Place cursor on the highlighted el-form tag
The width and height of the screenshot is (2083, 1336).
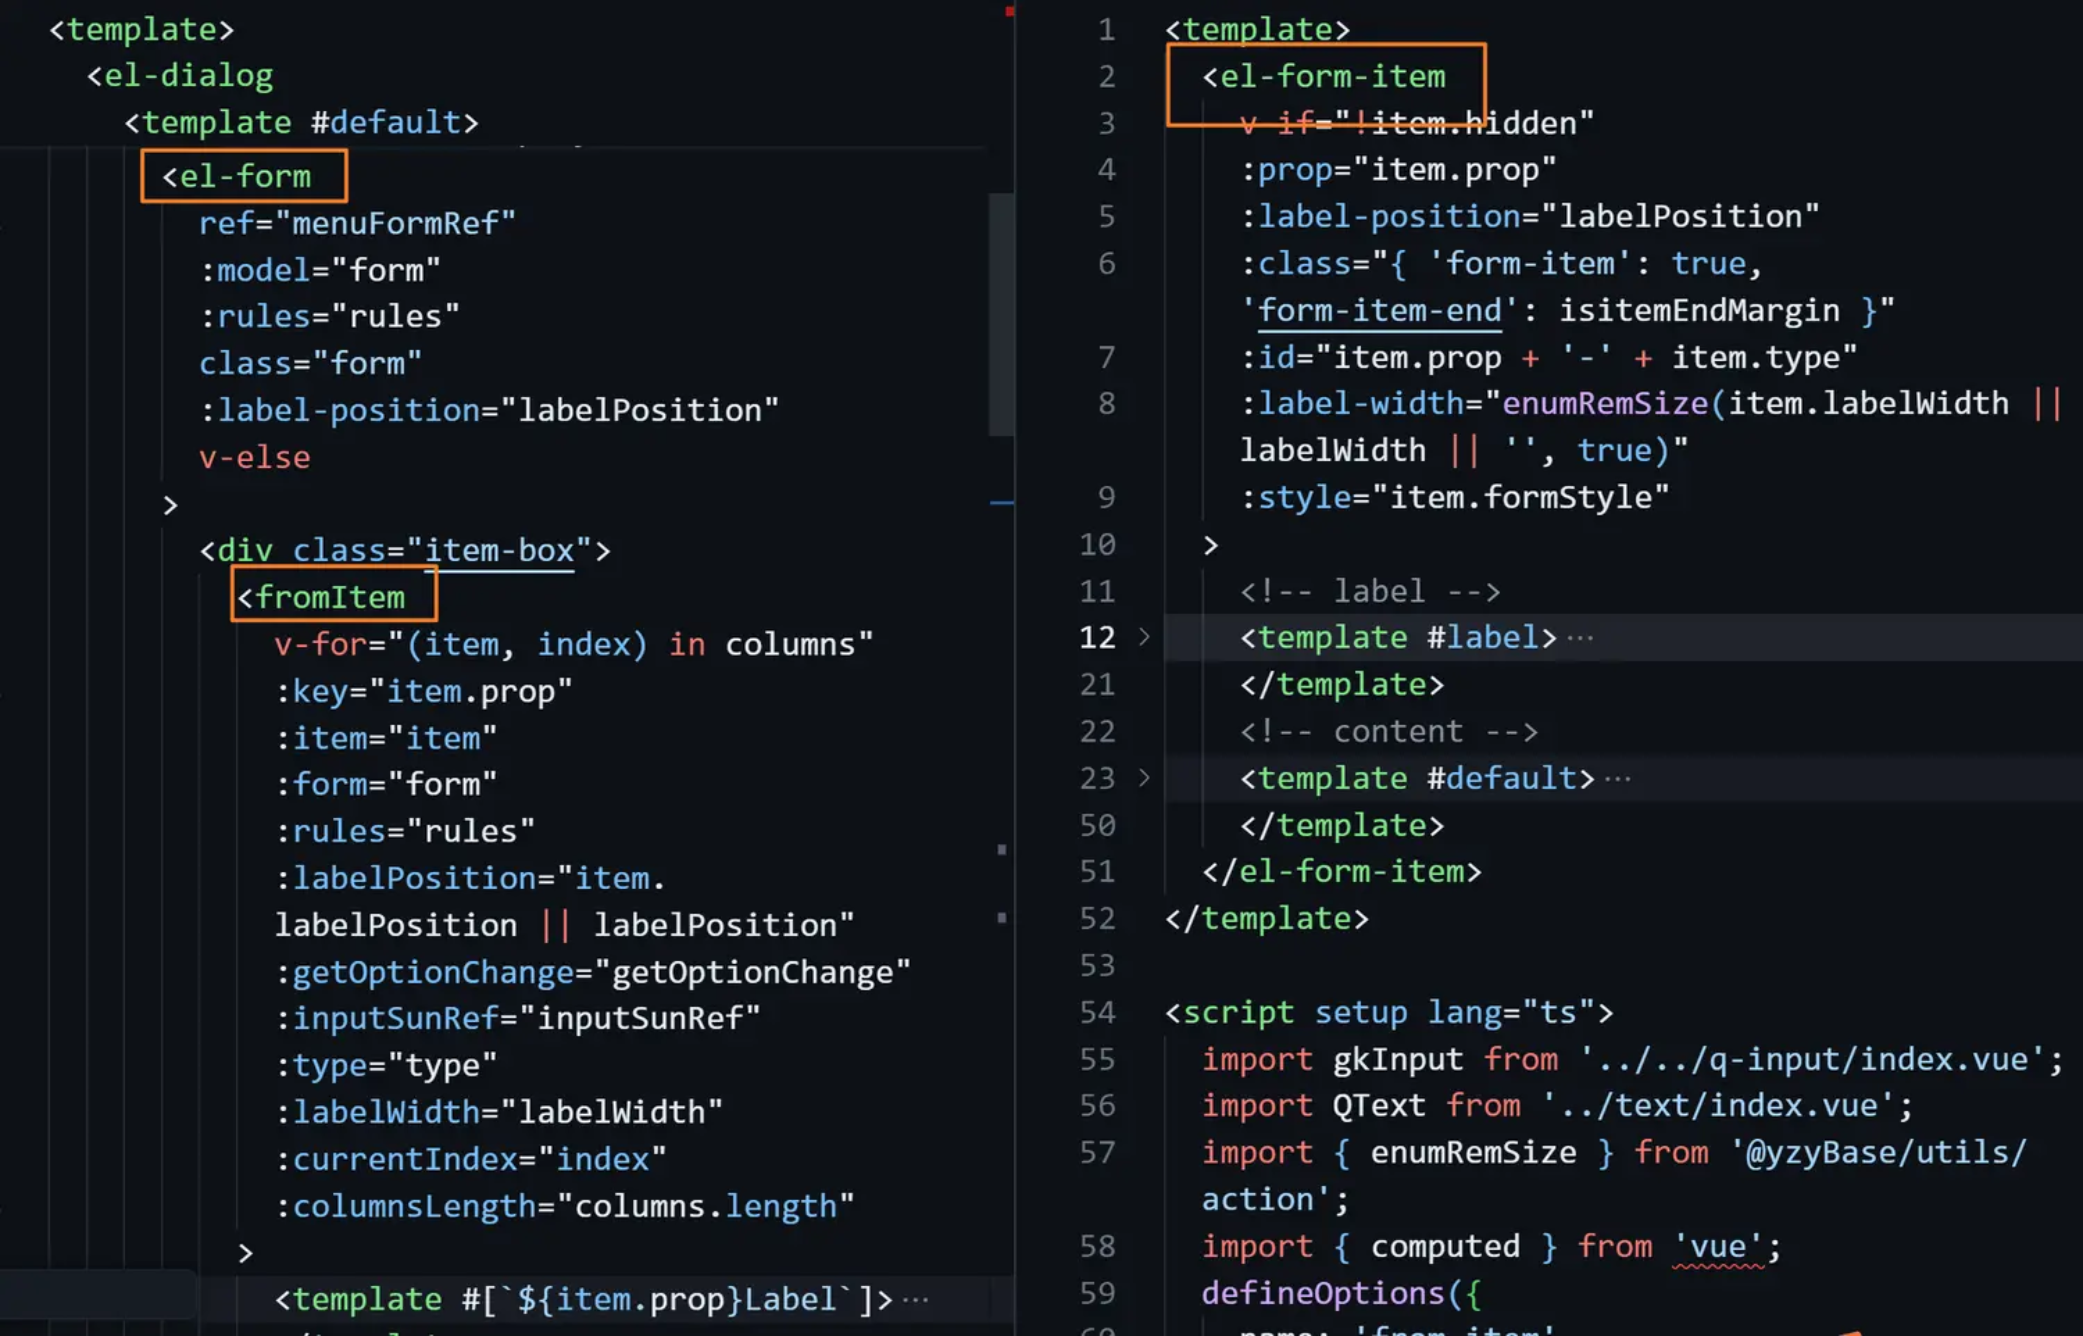[244, 176]
